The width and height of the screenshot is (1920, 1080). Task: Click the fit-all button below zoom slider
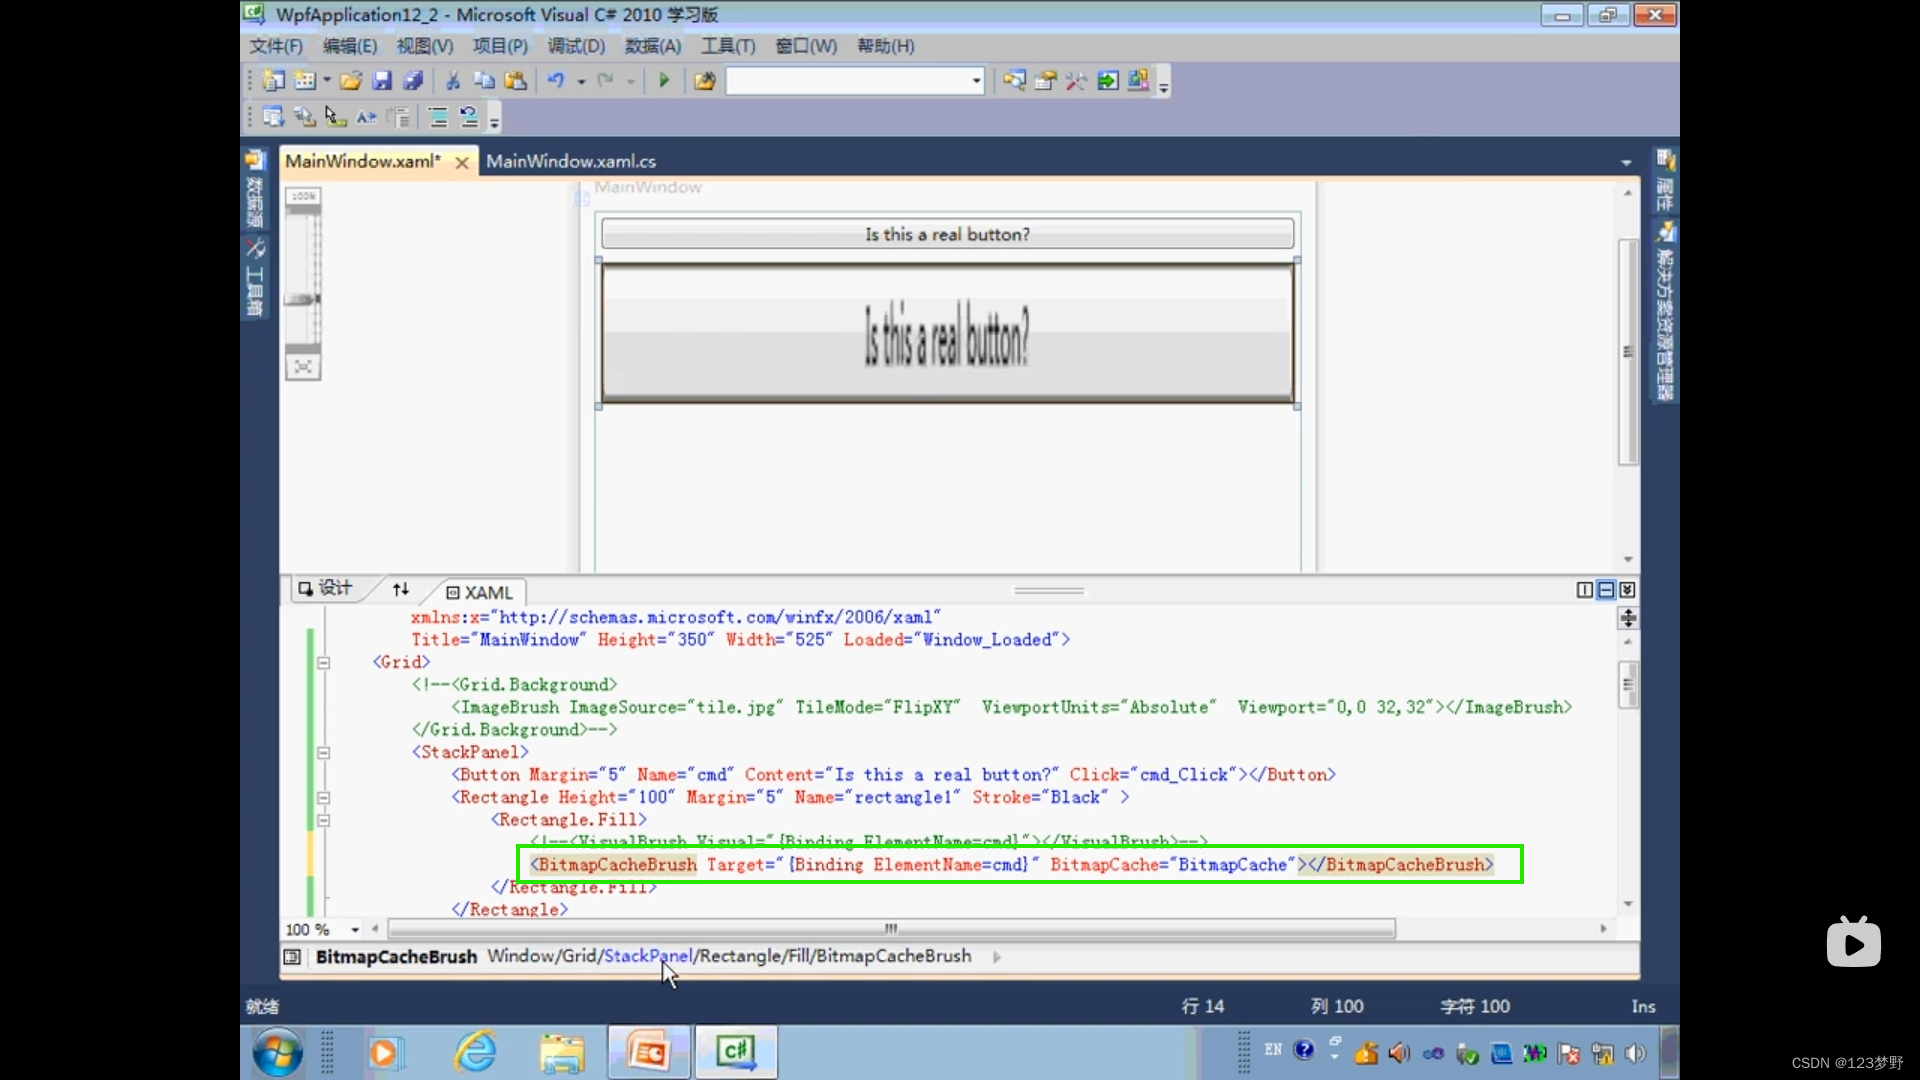pos(303,367)
